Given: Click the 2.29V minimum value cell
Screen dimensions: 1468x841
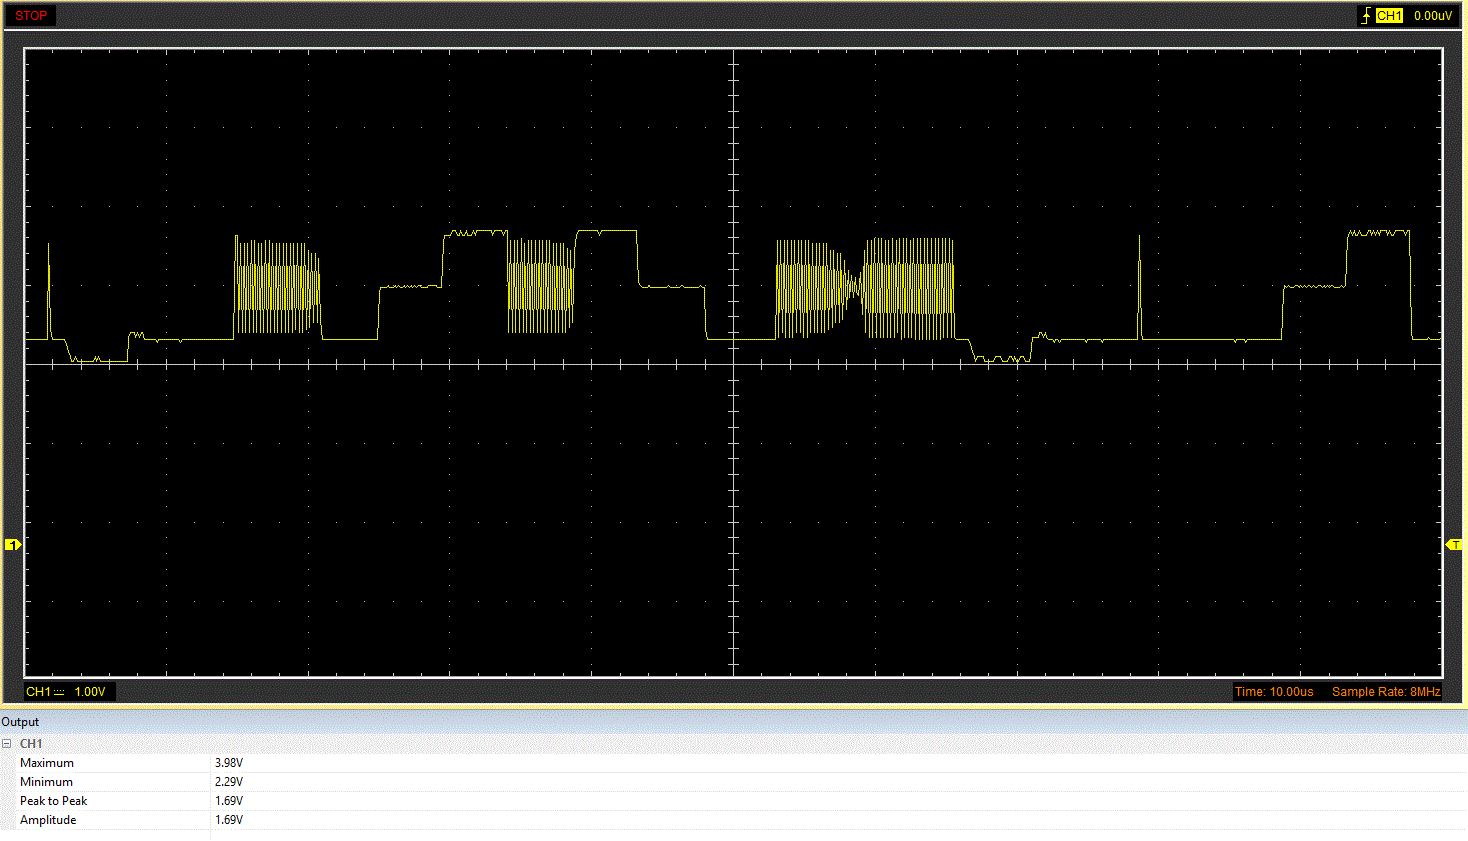Looking at the screenshot, I should coord(229,782).
